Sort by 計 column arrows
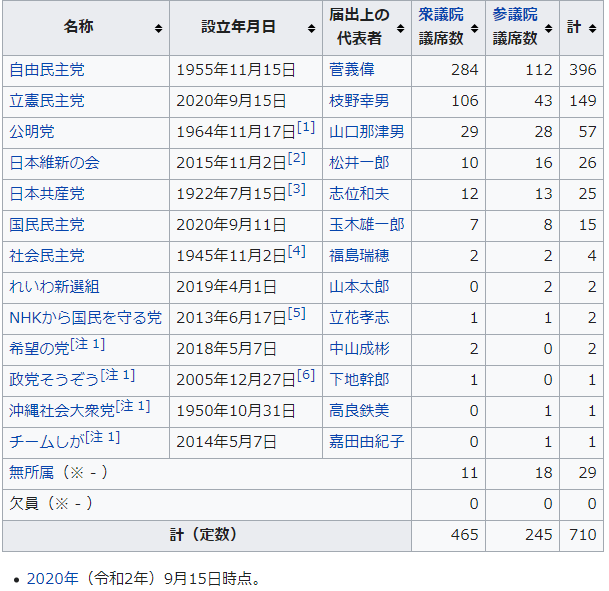The image size is (609, 591). tap(592, 28)
